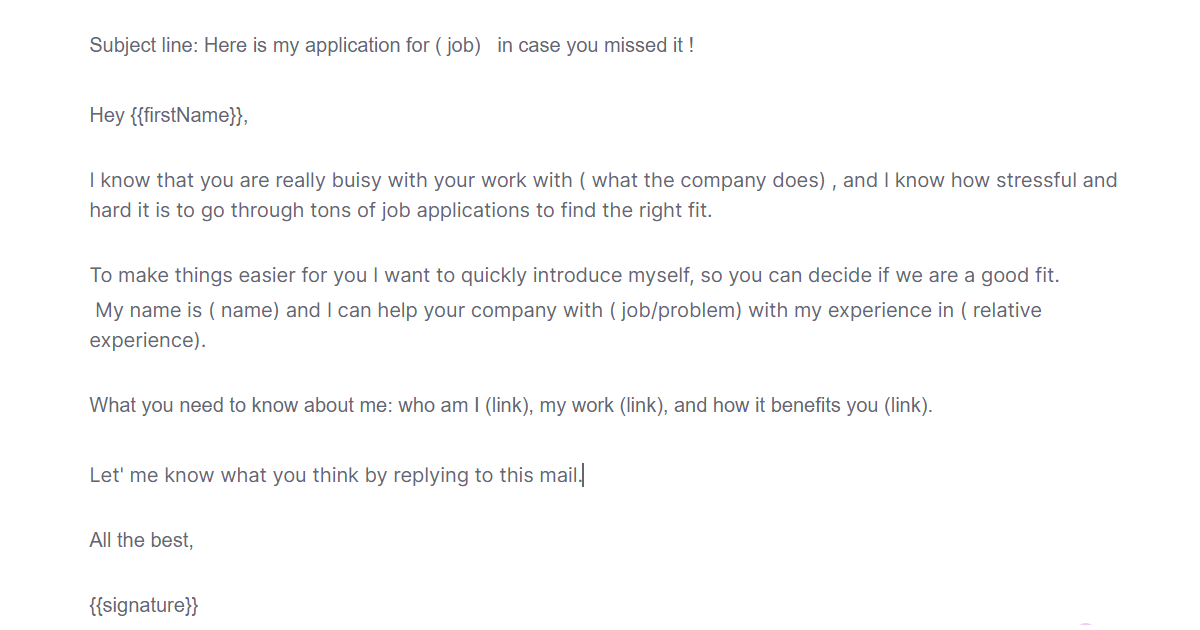Click the "( relative" placeholder text
The image size is (1200, 630).
pos(1000,310)
